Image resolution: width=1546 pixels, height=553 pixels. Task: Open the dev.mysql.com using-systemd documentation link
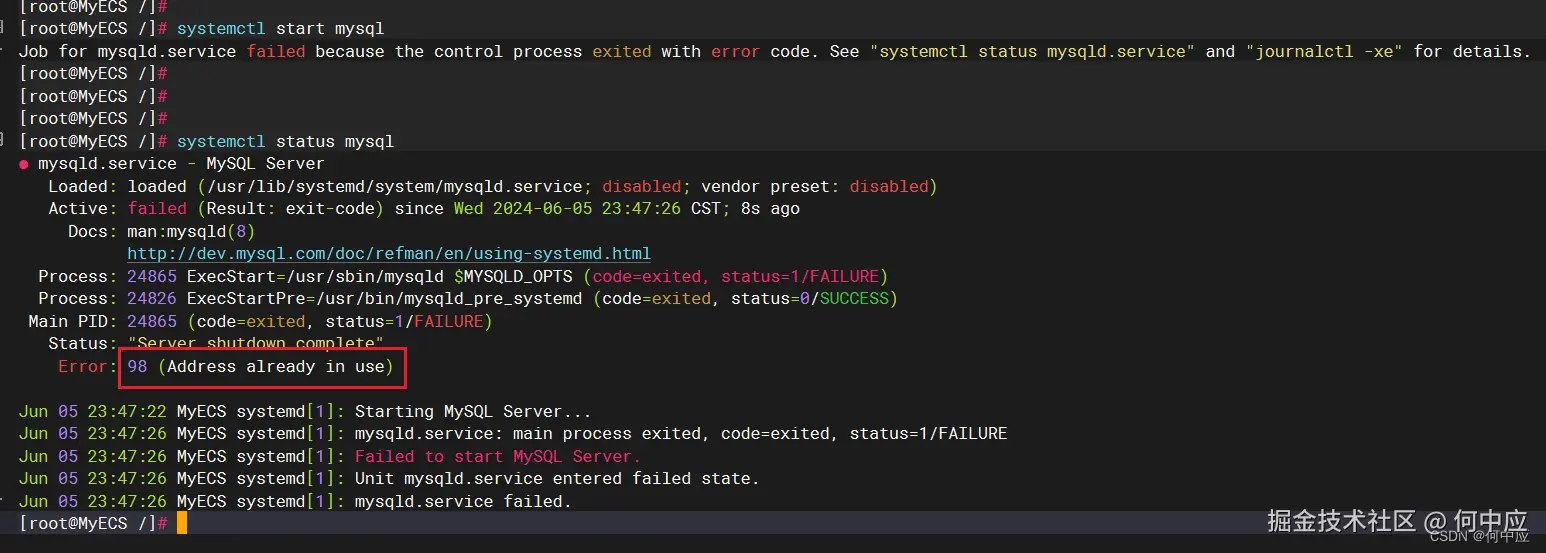pyautogui.click(x=389, y=254)
